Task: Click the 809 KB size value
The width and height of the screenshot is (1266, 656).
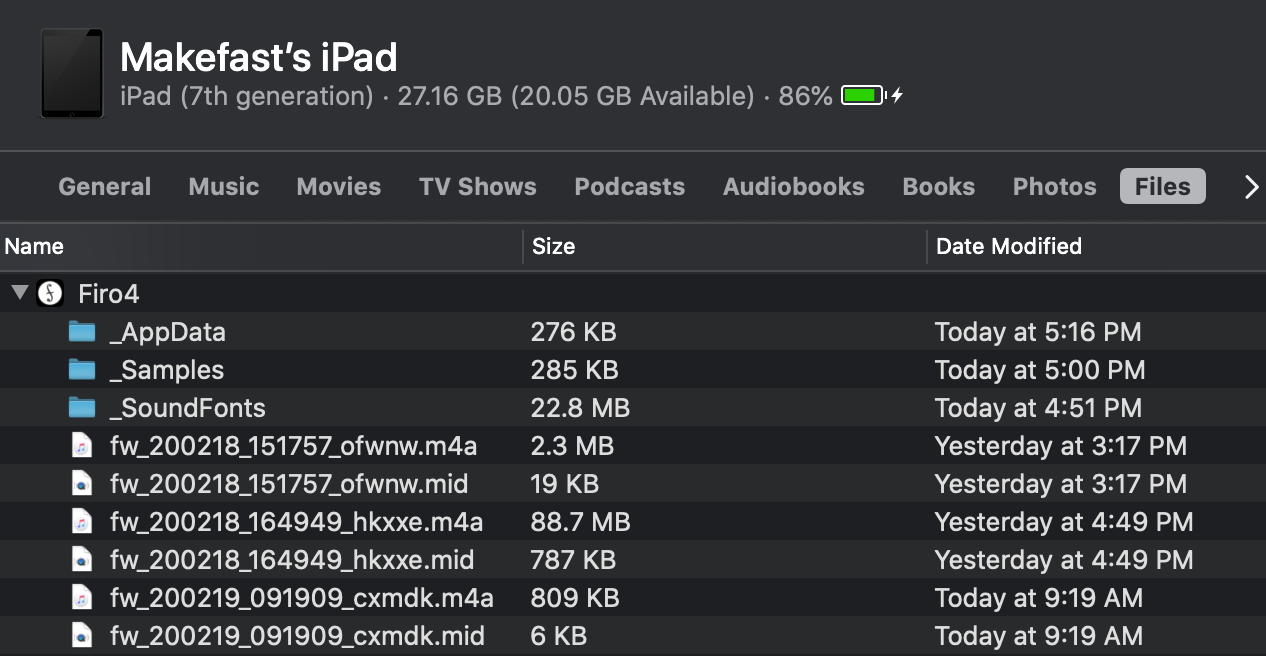Action: pyautogui.click(x=575, y=598)
